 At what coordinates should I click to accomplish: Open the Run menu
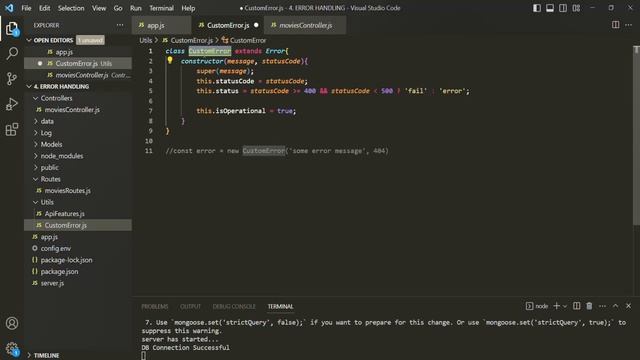pos(136,8)
